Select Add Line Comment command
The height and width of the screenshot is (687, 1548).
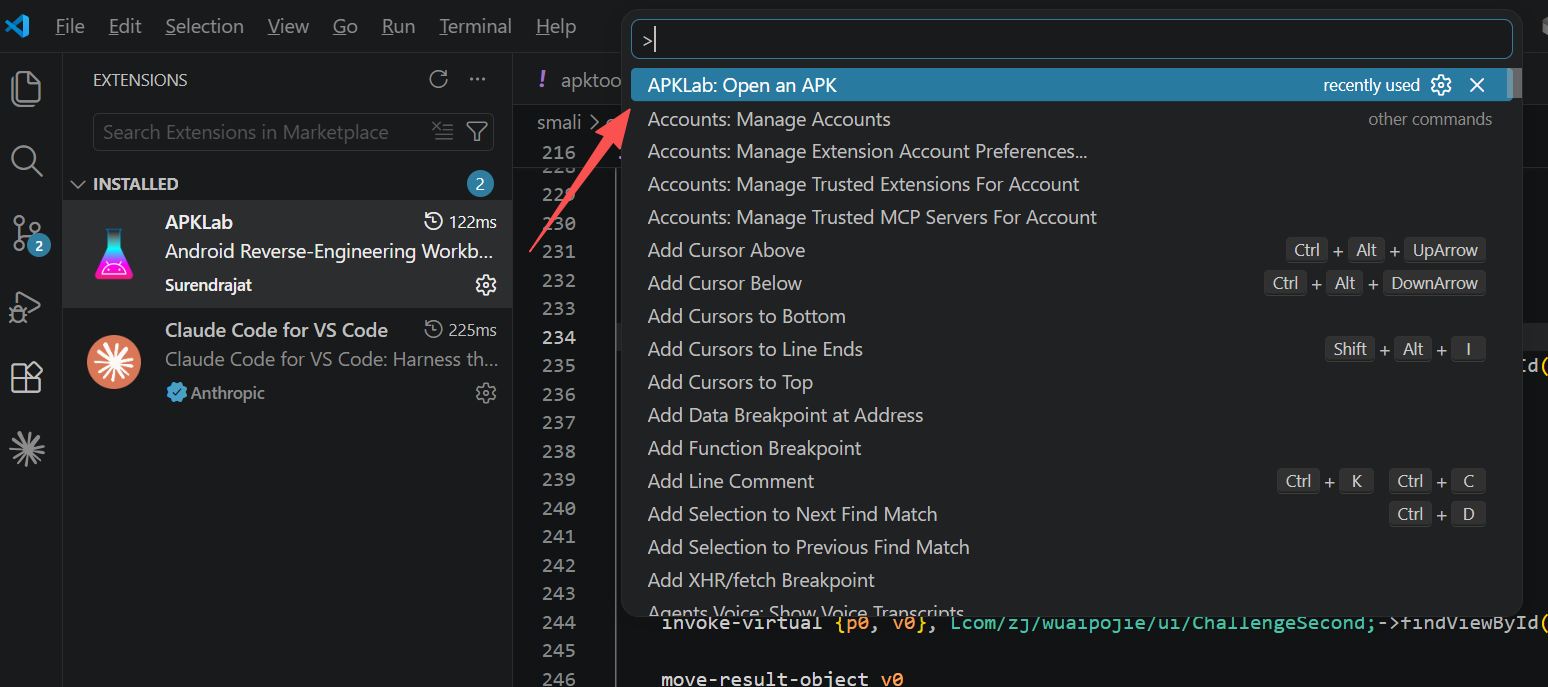click(1068, 482)
